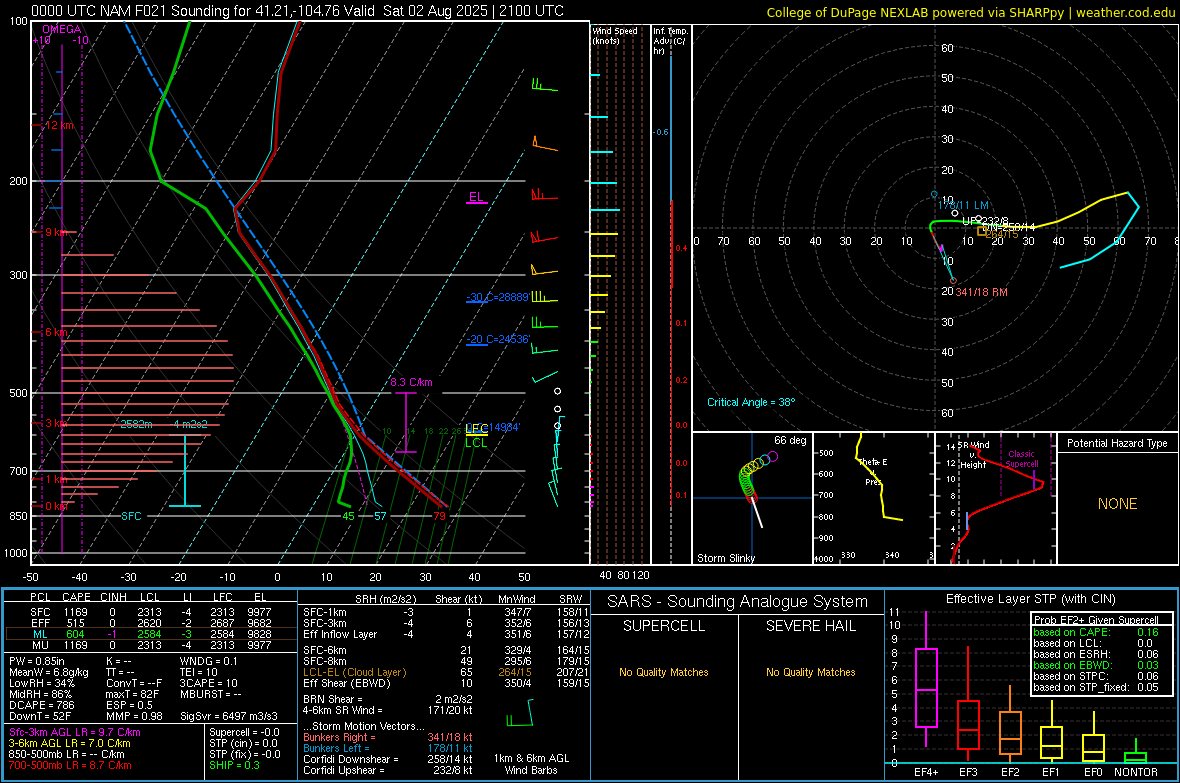
Task: Click the magenta OMEGA label
Action: [x=62, y=29]
